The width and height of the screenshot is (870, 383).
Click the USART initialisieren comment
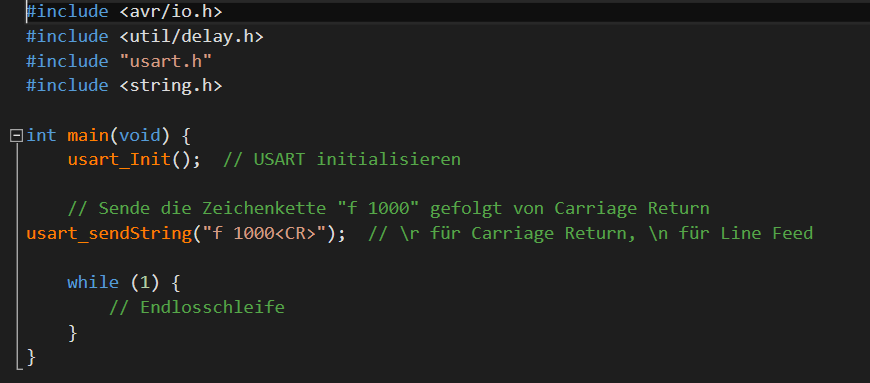click(342, 159)
